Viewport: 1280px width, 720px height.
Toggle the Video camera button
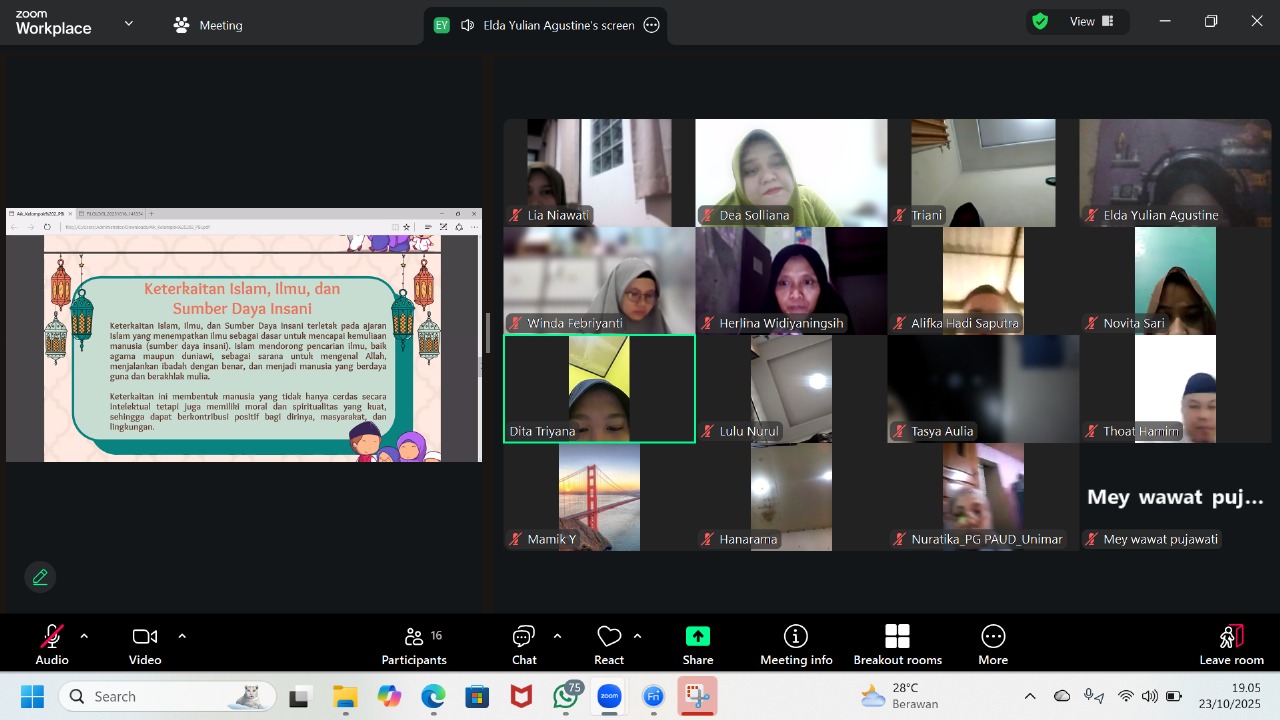click(145, 645)
